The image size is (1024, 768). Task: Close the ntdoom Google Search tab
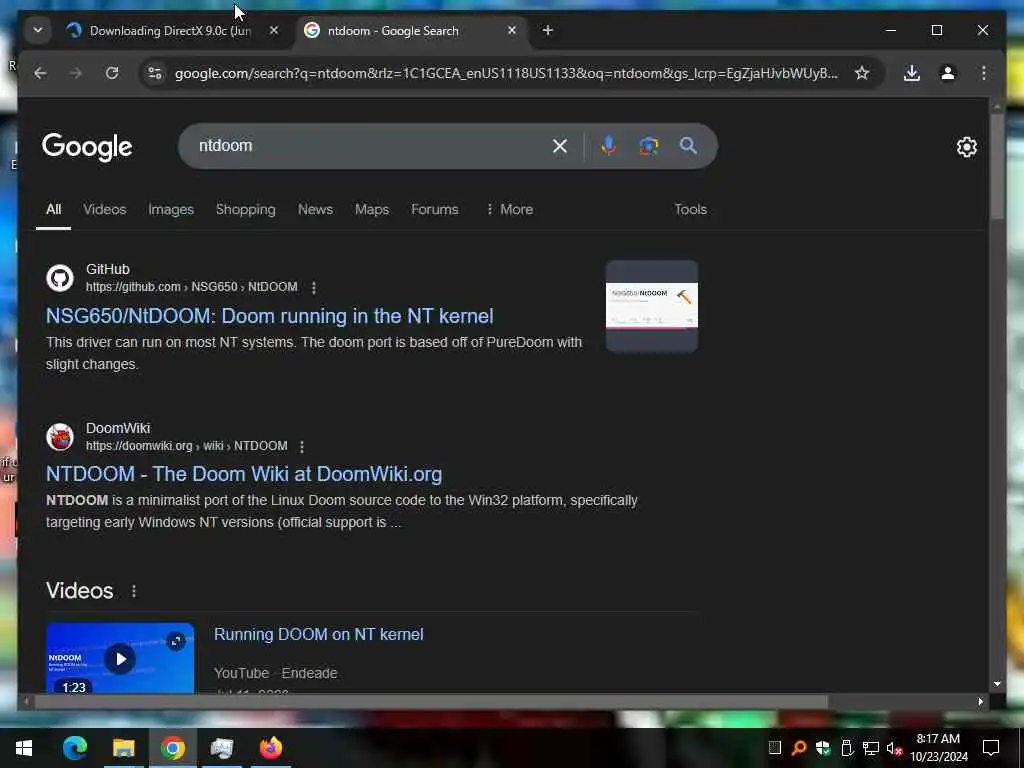[512, 30]
